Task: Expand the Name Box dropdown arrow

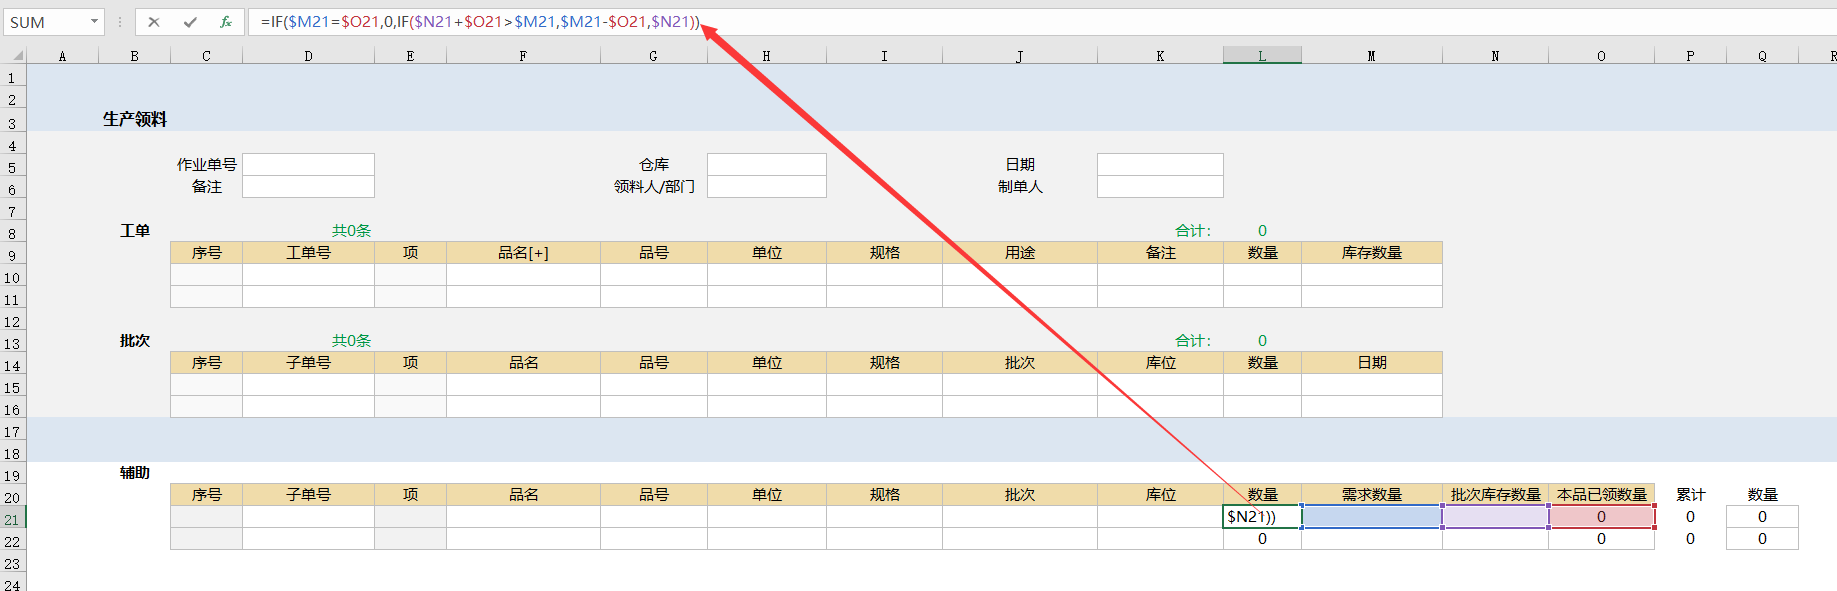Action: tap(94, 22)
